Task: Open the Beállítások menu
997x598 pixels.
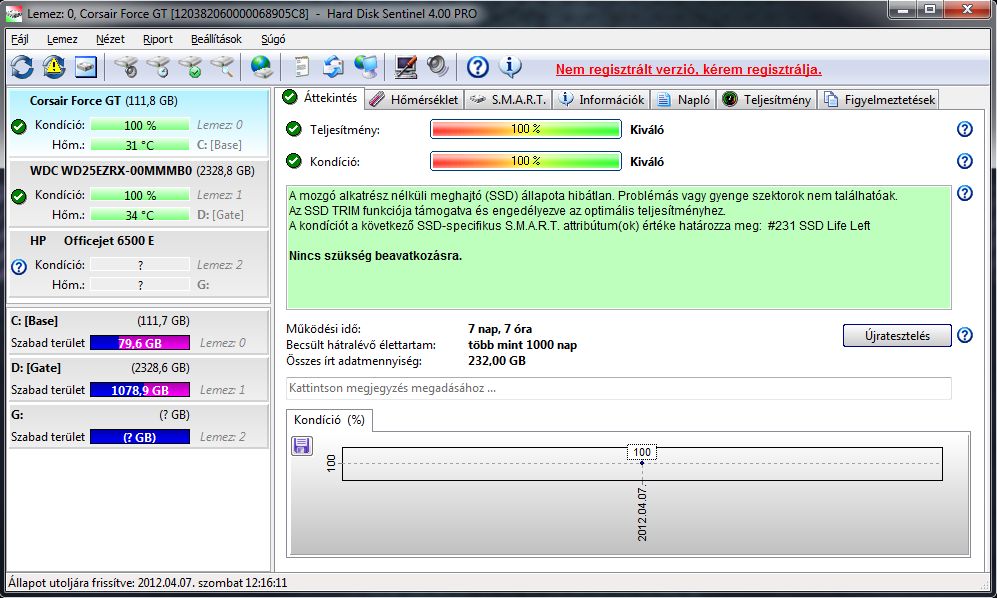Action: pyautogui.click(x=216, y=39)
